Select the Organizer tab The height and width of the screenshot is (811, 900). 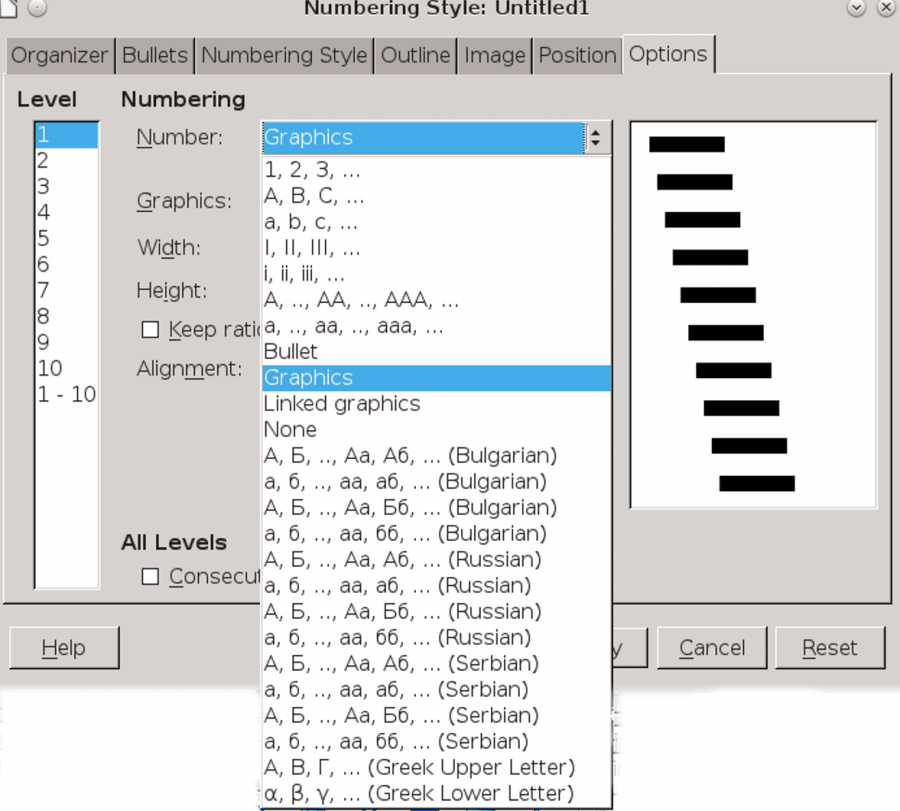59,56
